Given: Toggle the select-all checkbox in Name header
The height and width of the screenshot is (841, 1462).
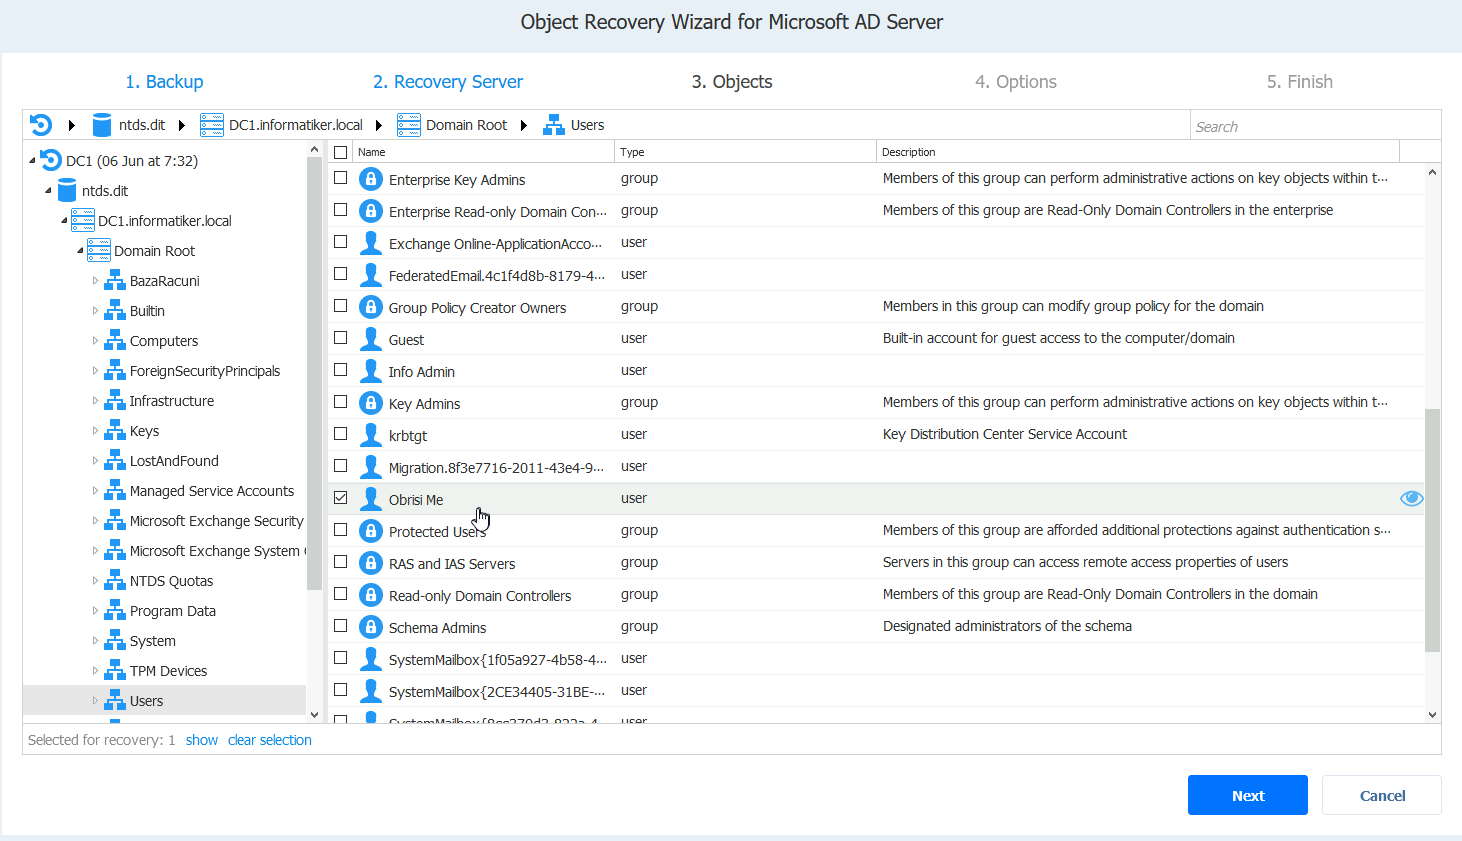Looking at the screenshot, I should coord(341,152).
